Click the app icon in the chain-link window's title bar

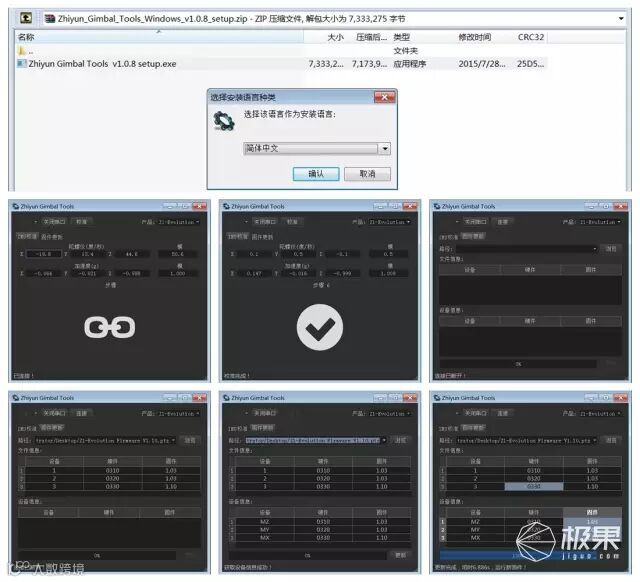tap(16, 207)
